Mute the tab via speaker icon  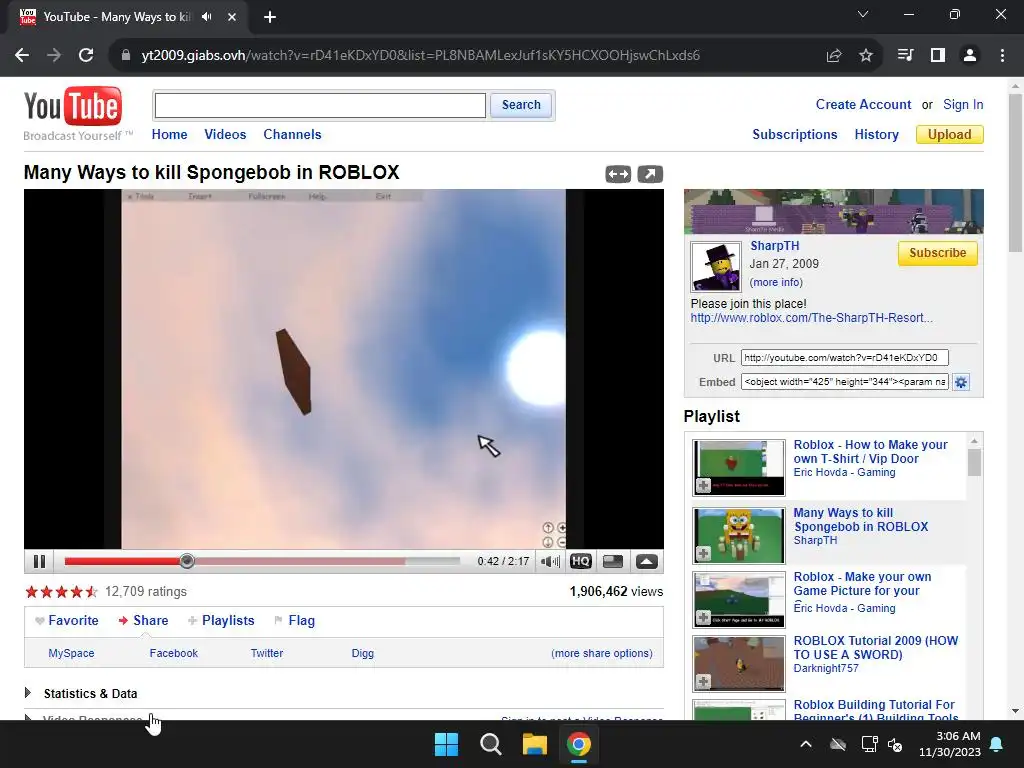207,17
